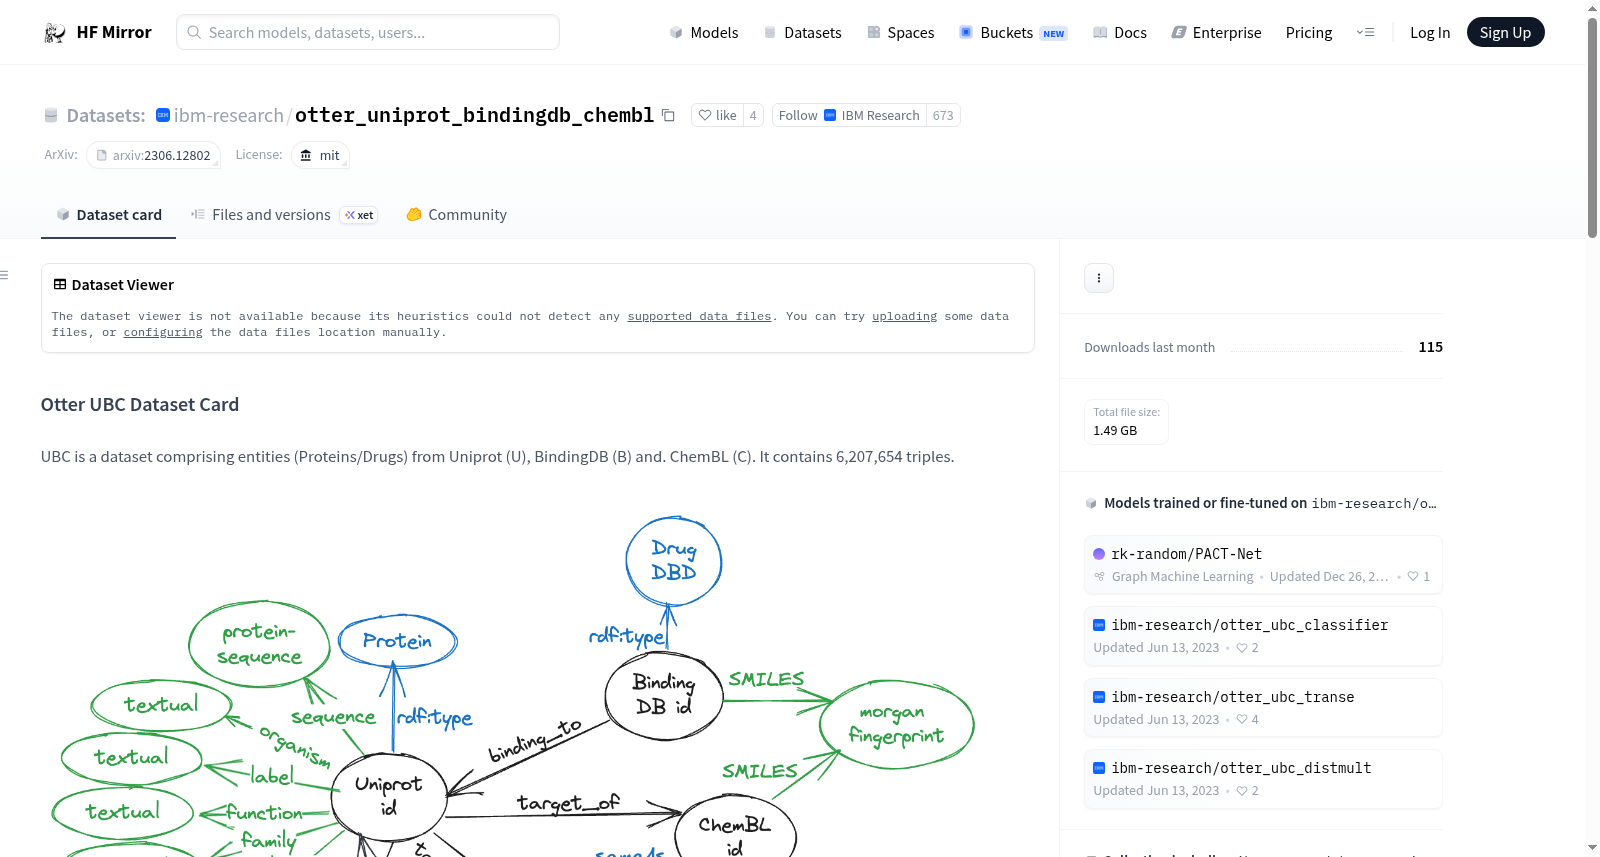Click the Log In link
The width and height of the screenshot is (1600, 857).
pos(1430,32)
